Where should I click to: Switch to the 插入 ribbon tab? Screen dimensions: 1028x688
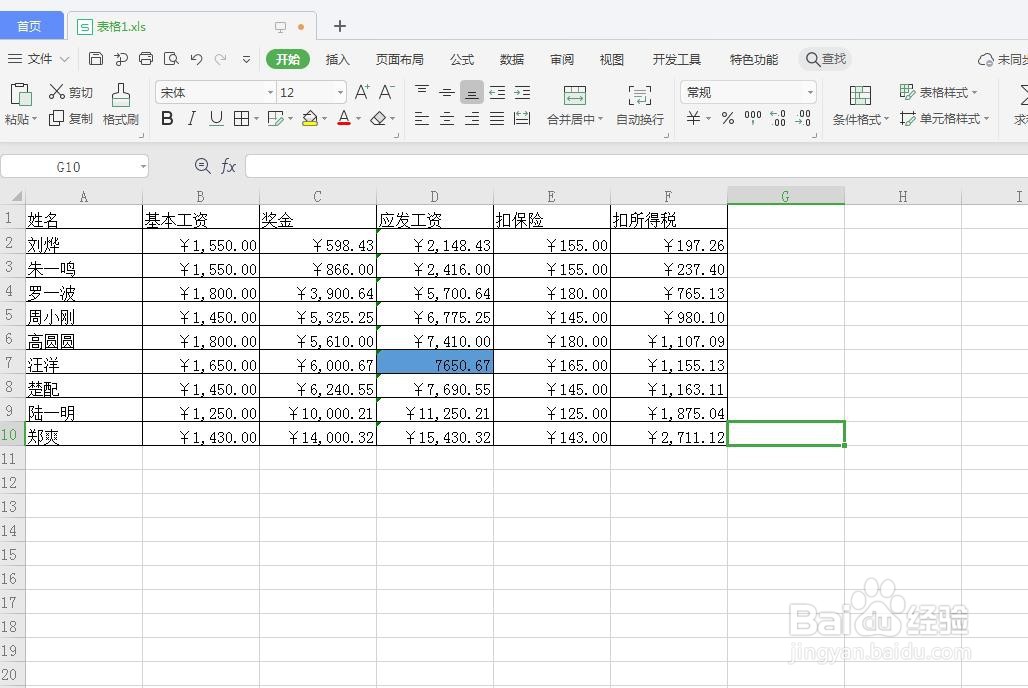coord(337,59)
